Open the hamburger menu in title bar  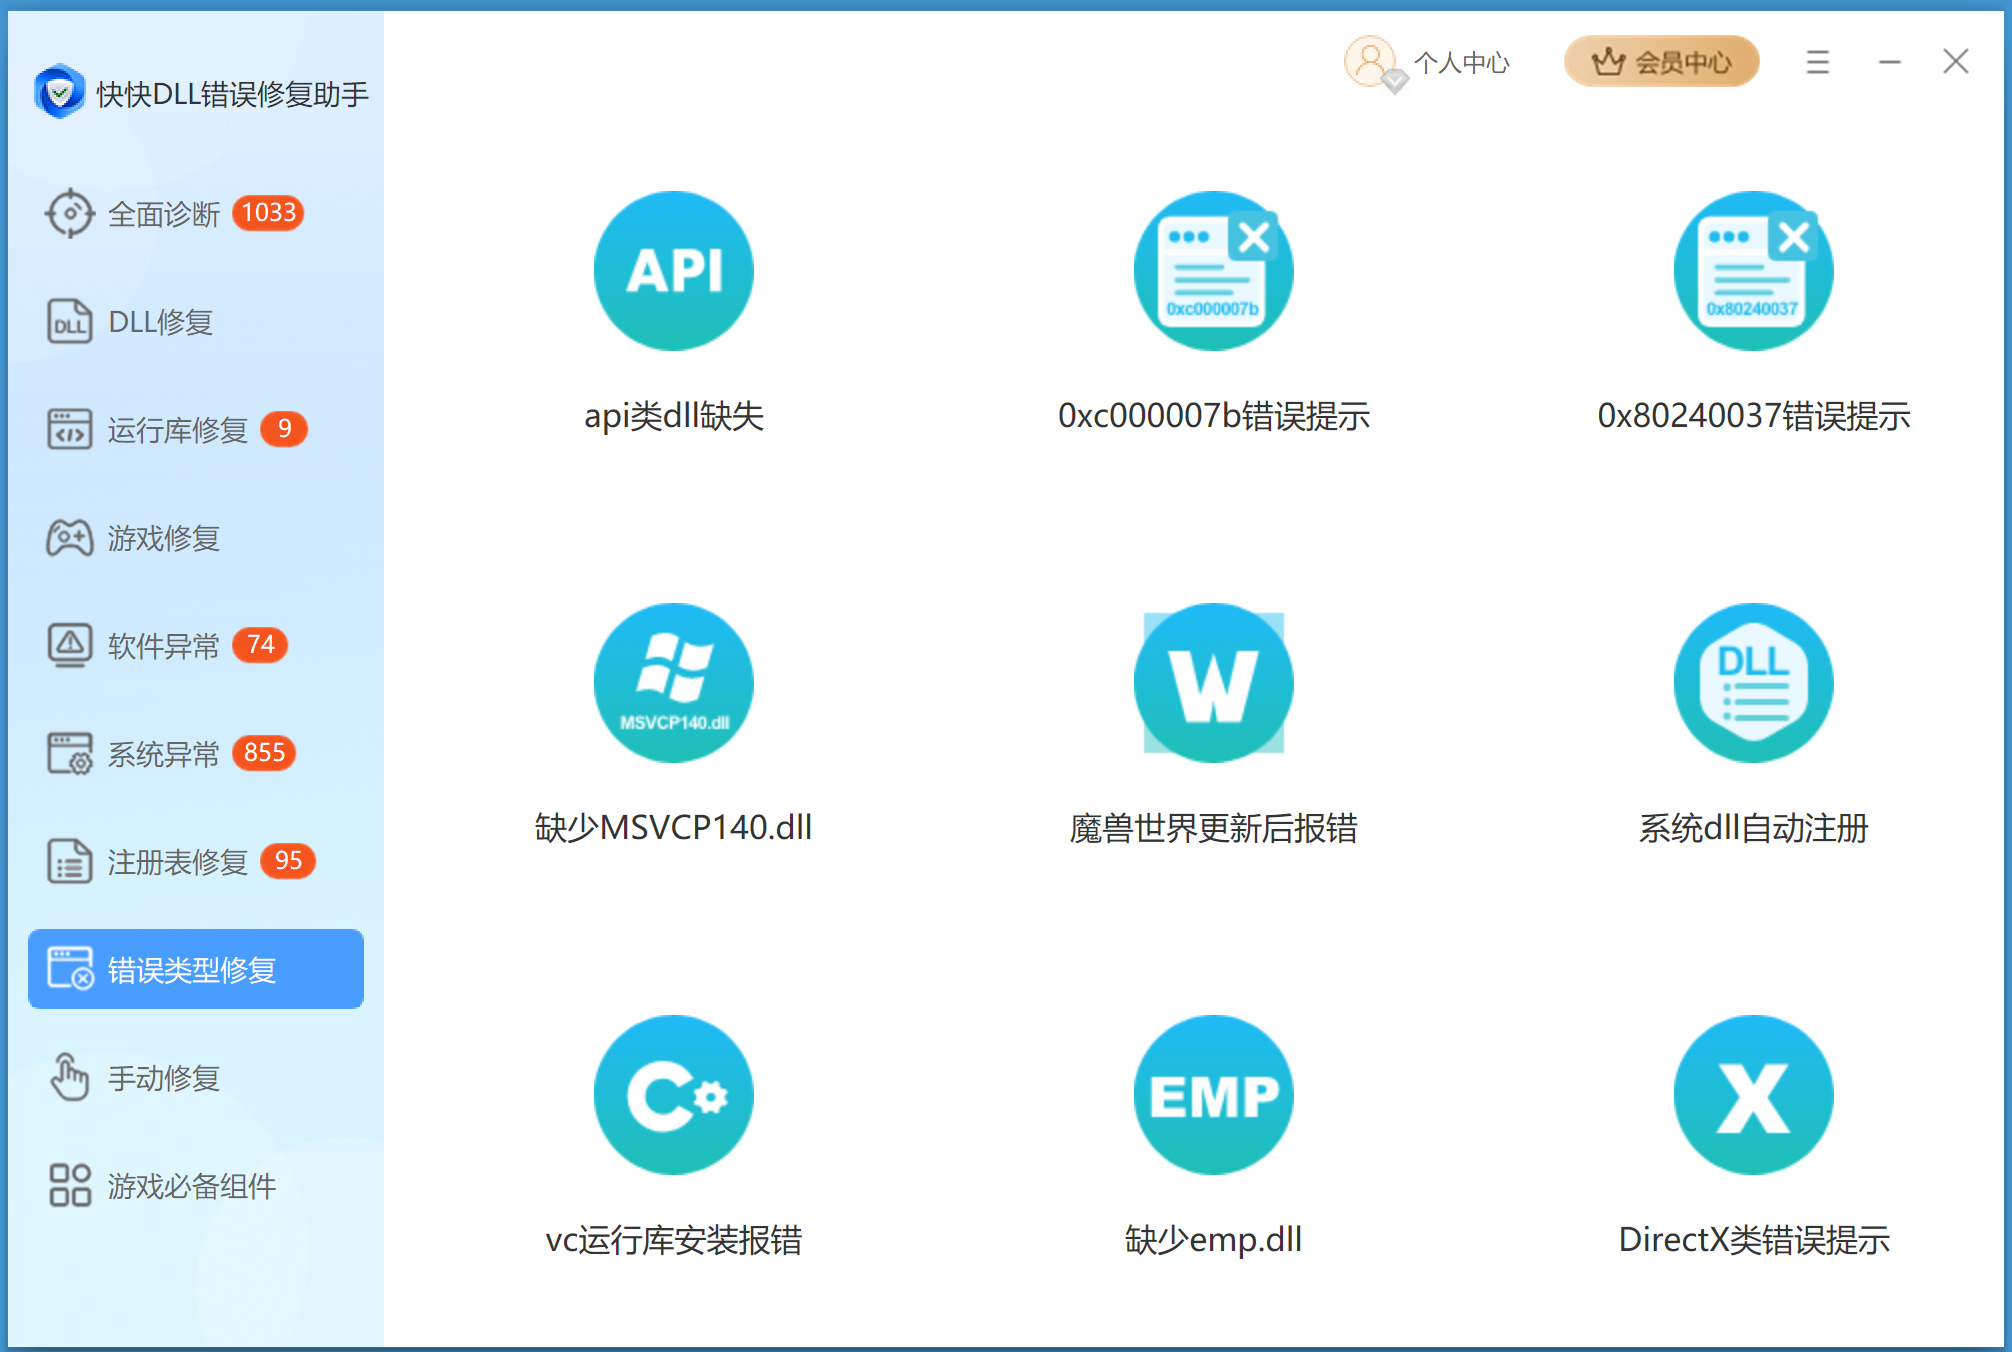(x=1817, y=62)
